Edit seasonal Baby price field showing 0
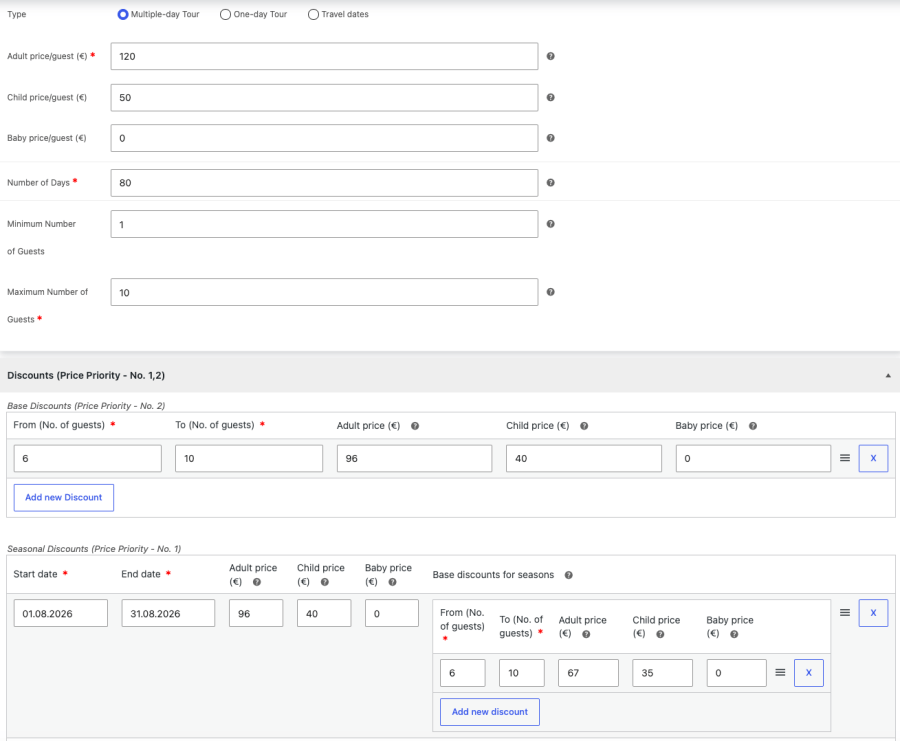Viewport: 900px width, 741px height. pos(392,613)
